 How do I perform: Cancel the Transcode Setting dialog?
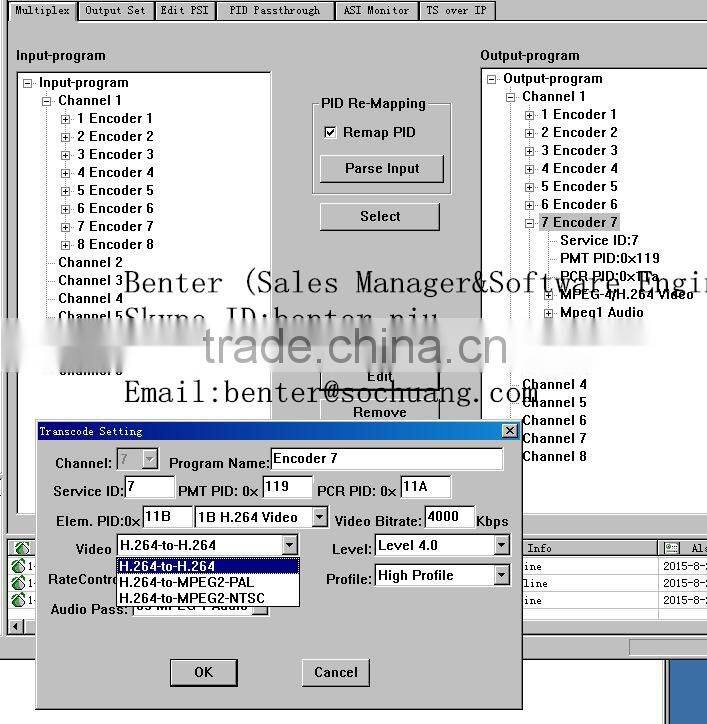click(336, 672)
